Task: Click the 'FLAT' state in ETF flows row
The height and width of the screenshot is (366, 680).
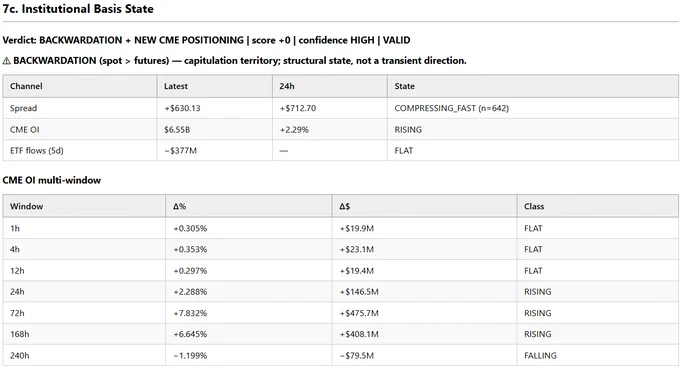Action: pyautogui.click(x=404, y=150)
